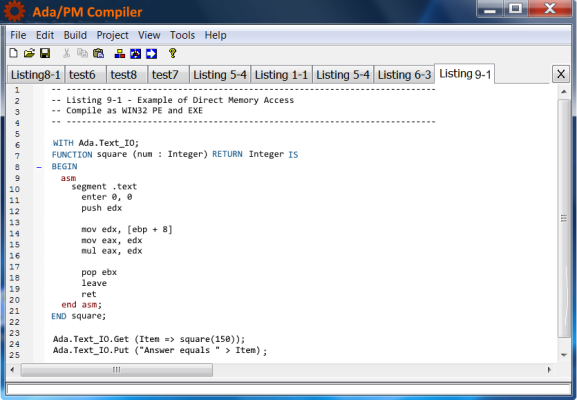This screenshot has width=577, height=400.
Task: Click the vertical scrollbar down arrow
Action: point(564,355)
